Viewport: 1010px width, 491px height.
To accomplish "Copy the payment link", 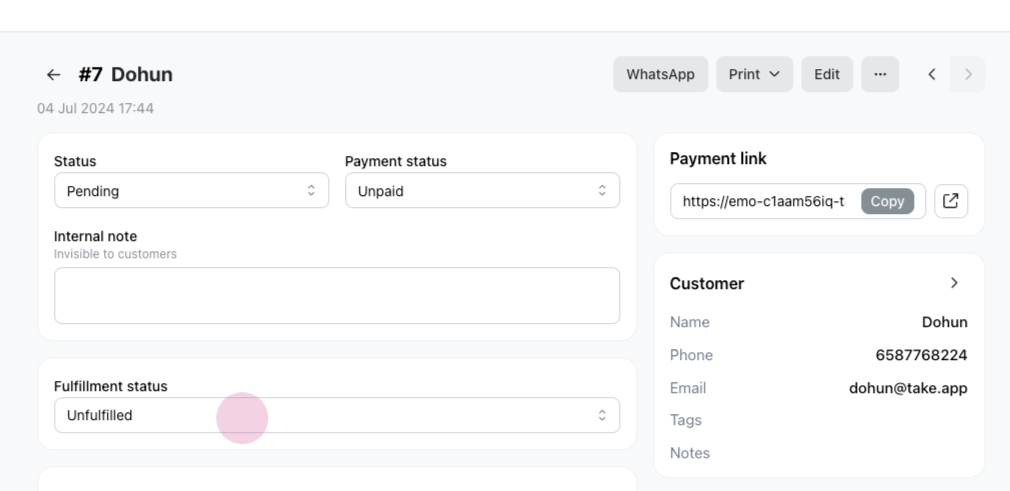I will point(887,201).
